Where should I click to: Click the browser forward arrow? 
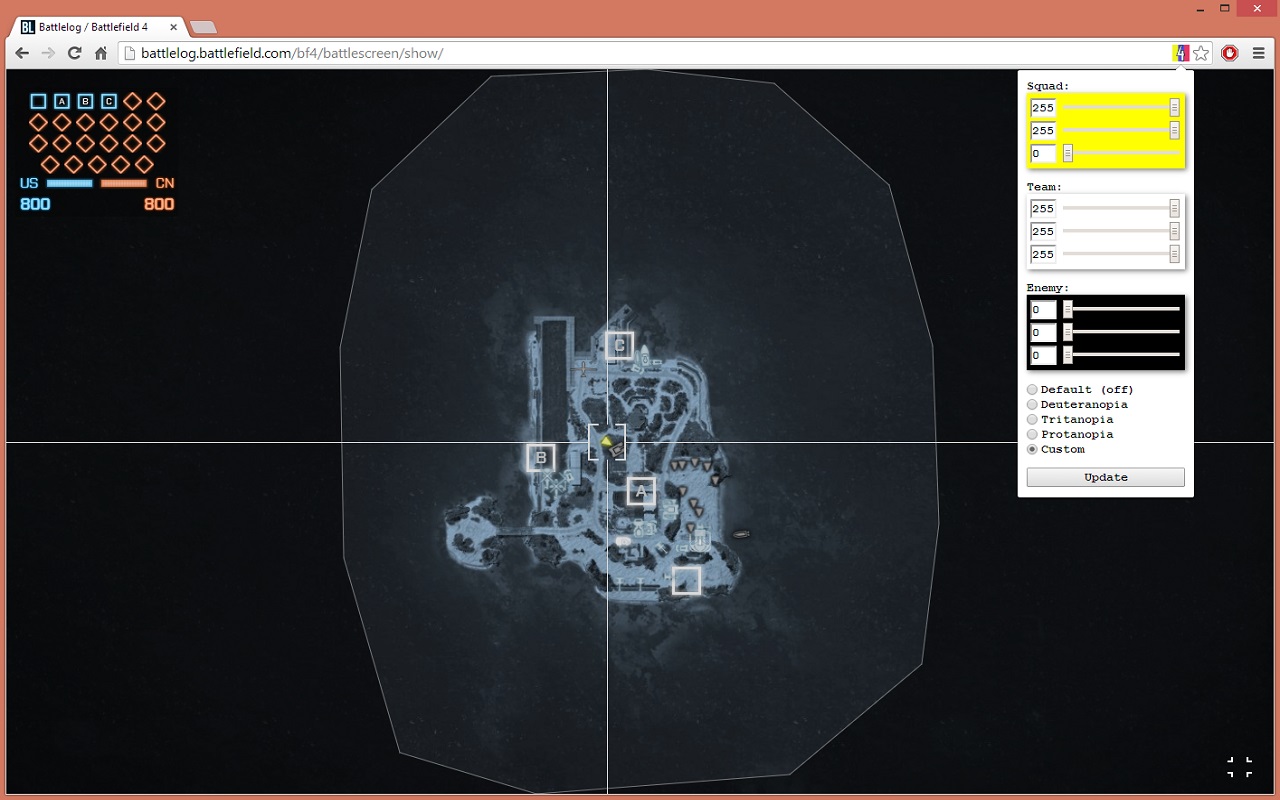coord(48,53)
